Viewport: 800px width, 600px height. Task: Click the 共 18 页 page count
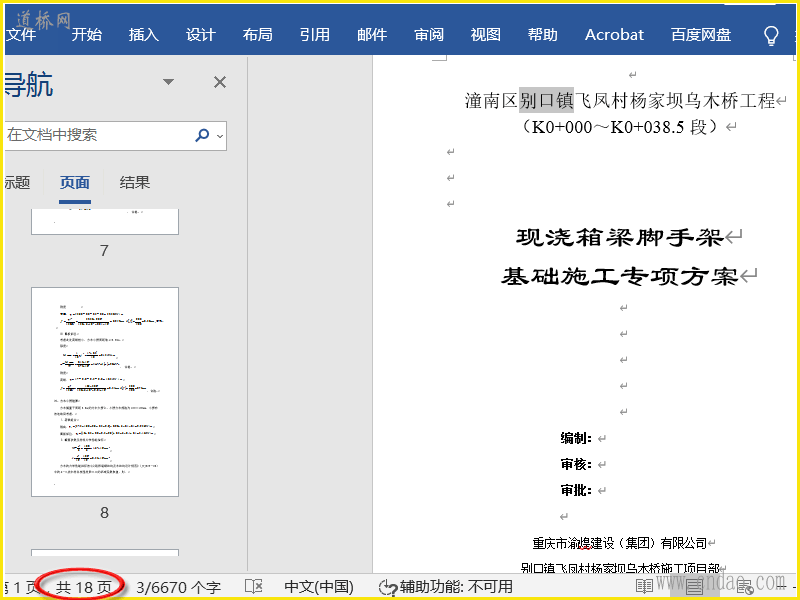(83, 587)
